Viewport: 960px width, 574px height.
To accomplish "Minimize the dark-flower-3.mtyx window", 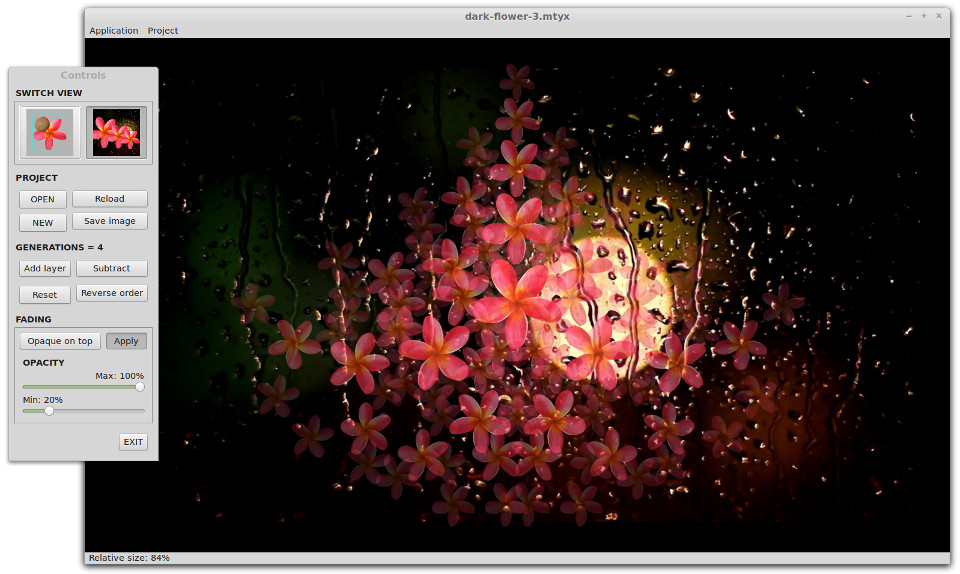I will coord(909,17).
